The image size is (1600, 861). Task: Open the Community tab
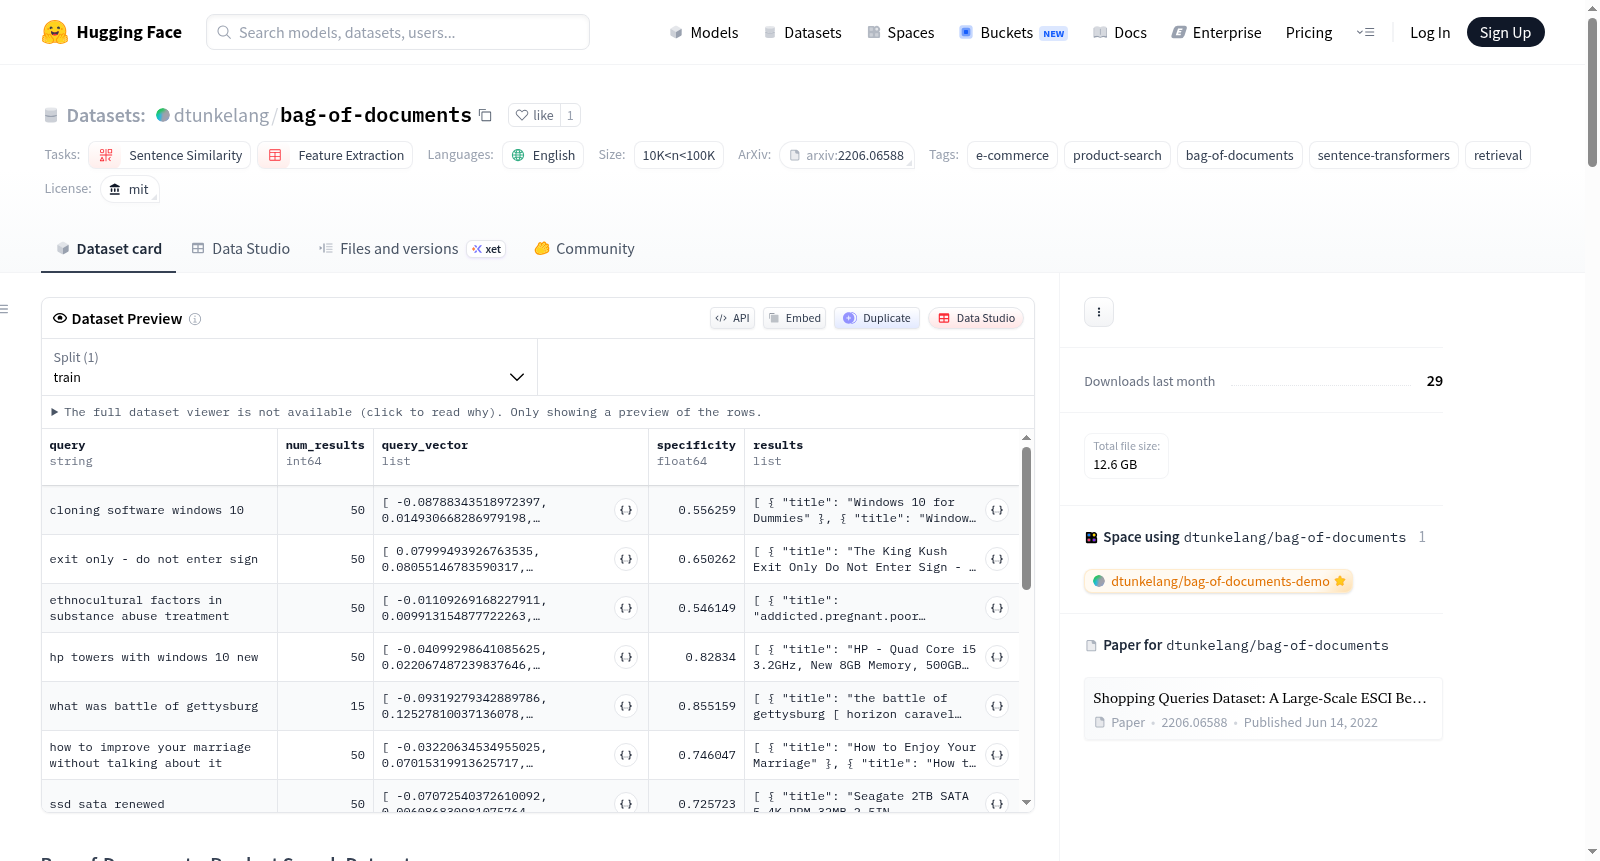coord(585,249)
